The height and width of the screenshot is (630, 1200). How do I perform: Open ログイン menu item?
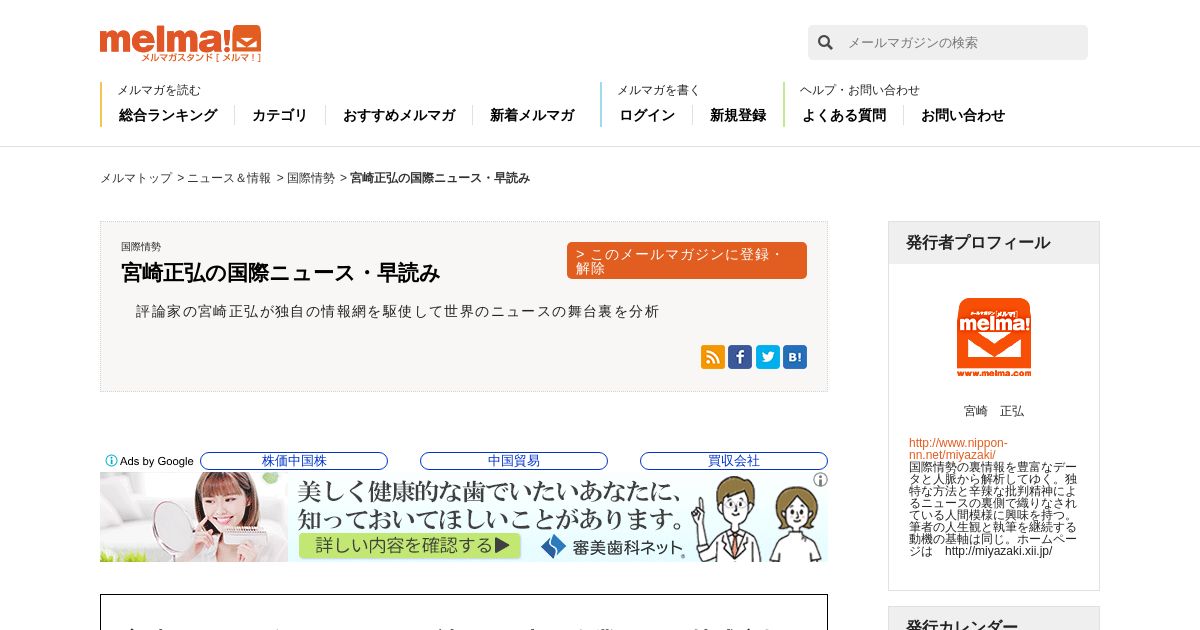647,115
